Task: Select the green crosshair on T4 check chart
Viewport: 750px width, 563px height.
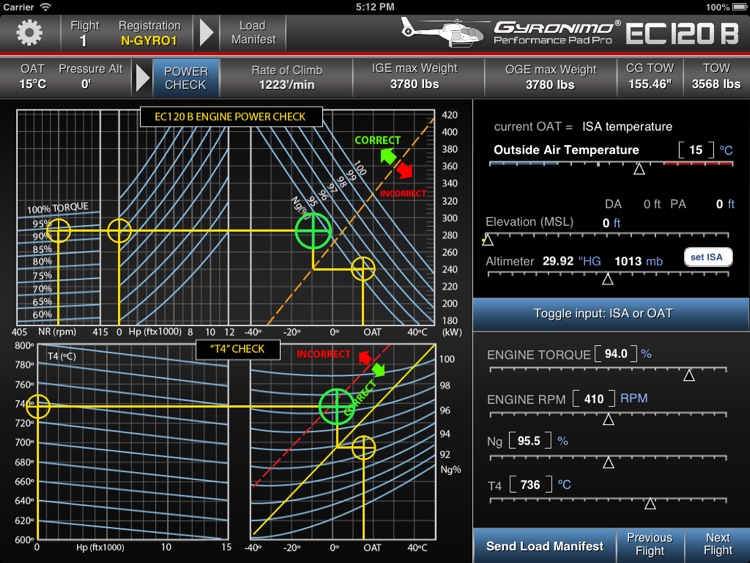Action: [x=337, y=407]
